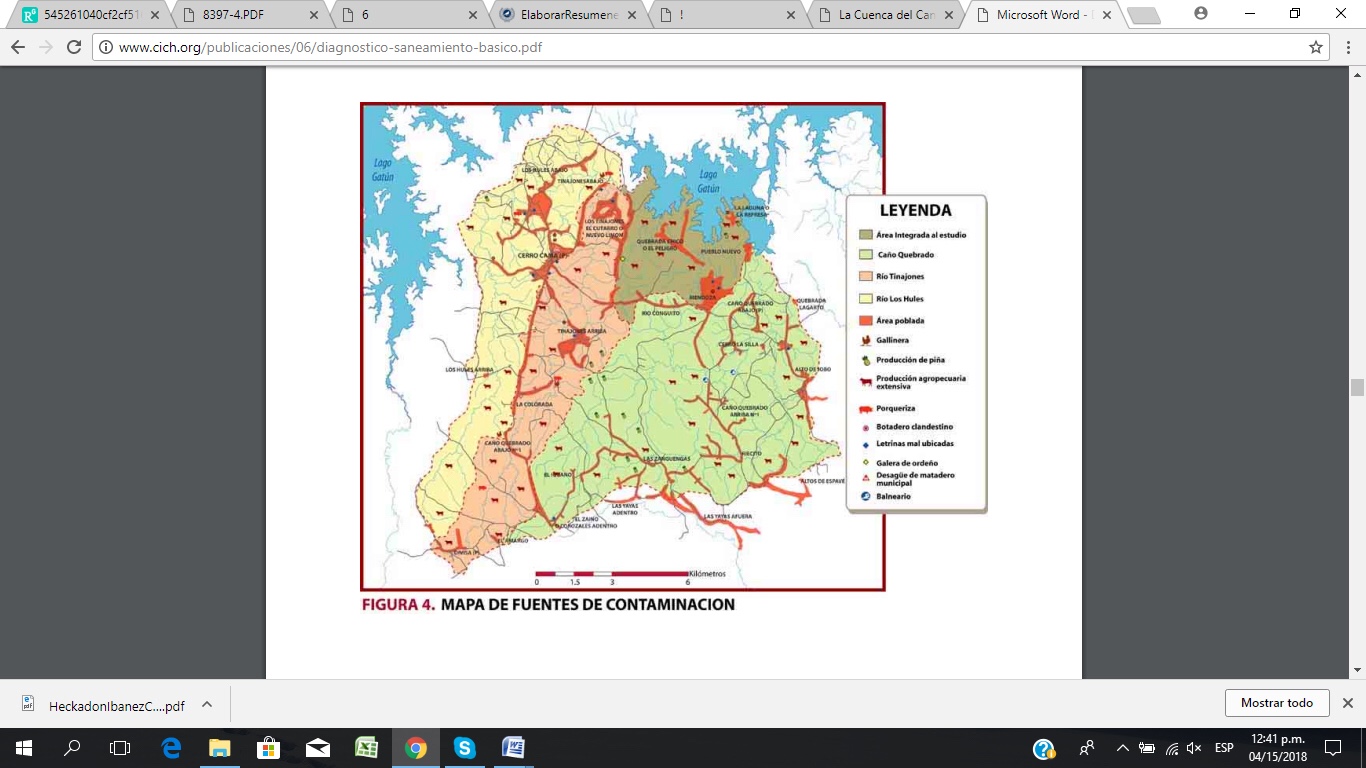Screen dimensions: 1366x768
Task: Click the Mostrar todo downloads button
Action: click(x=1276, y=703)
